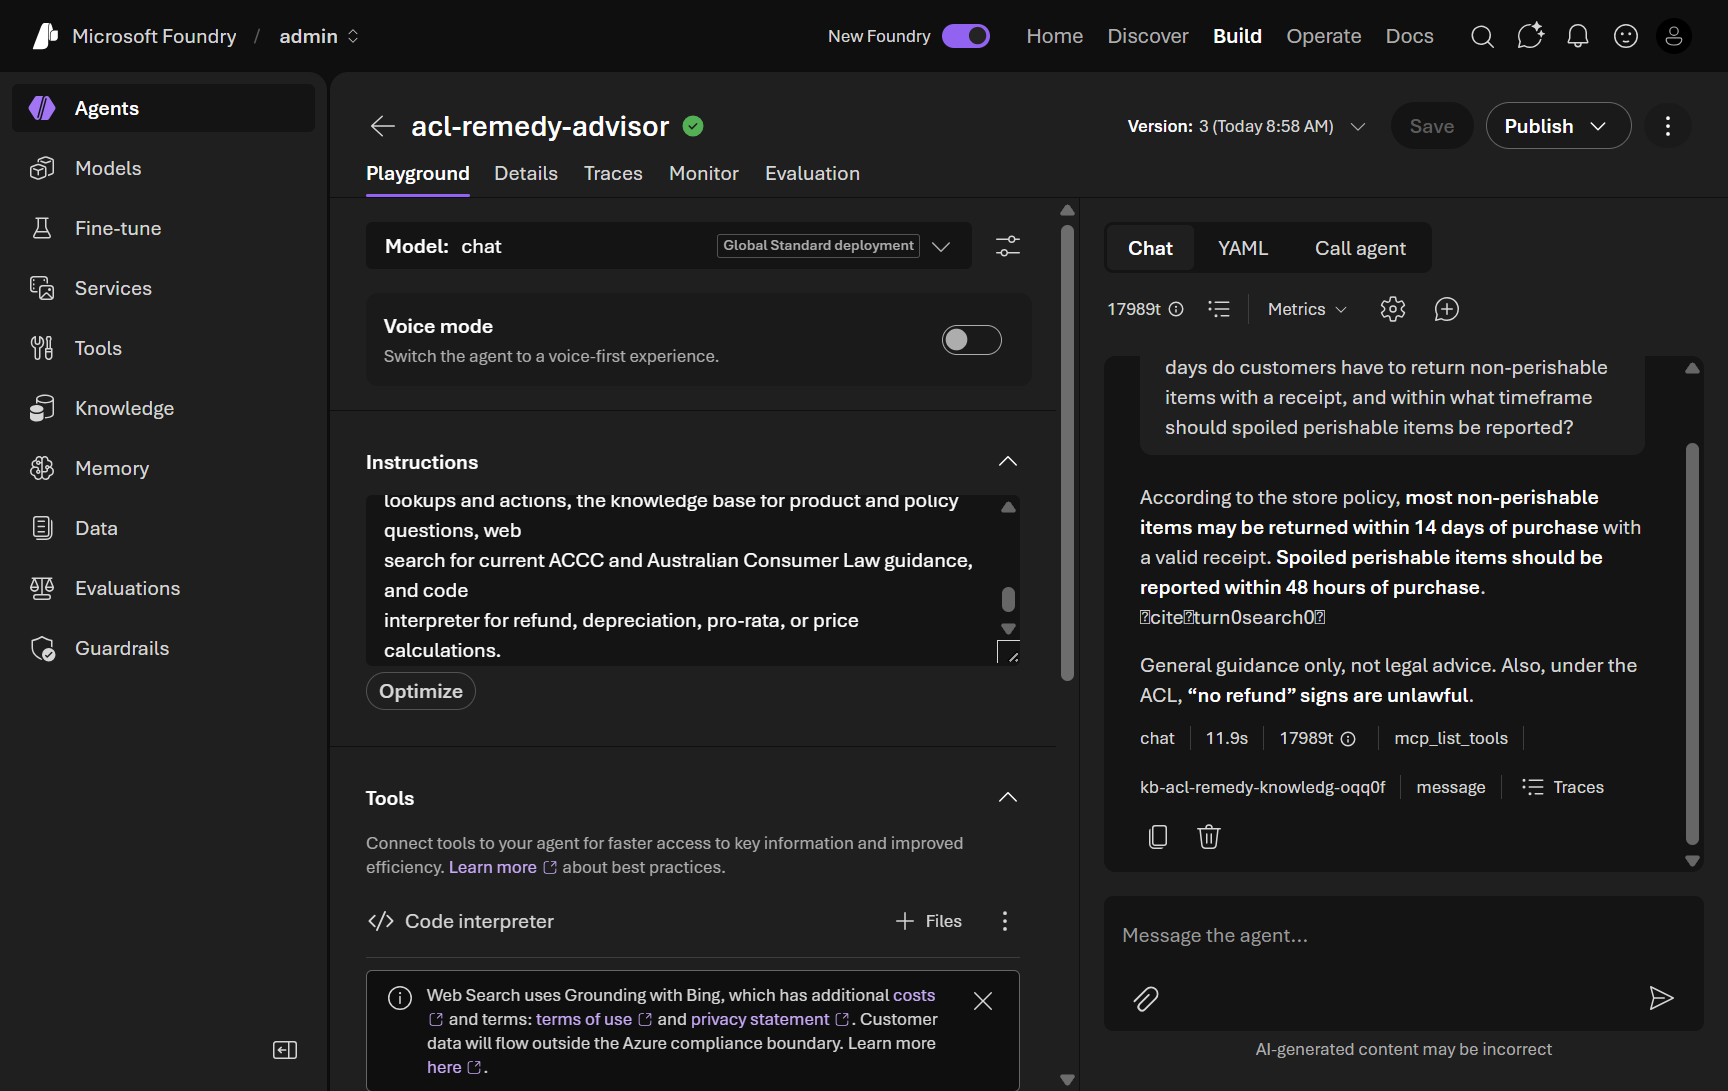Collapse the Instructions section
This screenshot has width=1728, height=1091.
tap(1008, 462)
